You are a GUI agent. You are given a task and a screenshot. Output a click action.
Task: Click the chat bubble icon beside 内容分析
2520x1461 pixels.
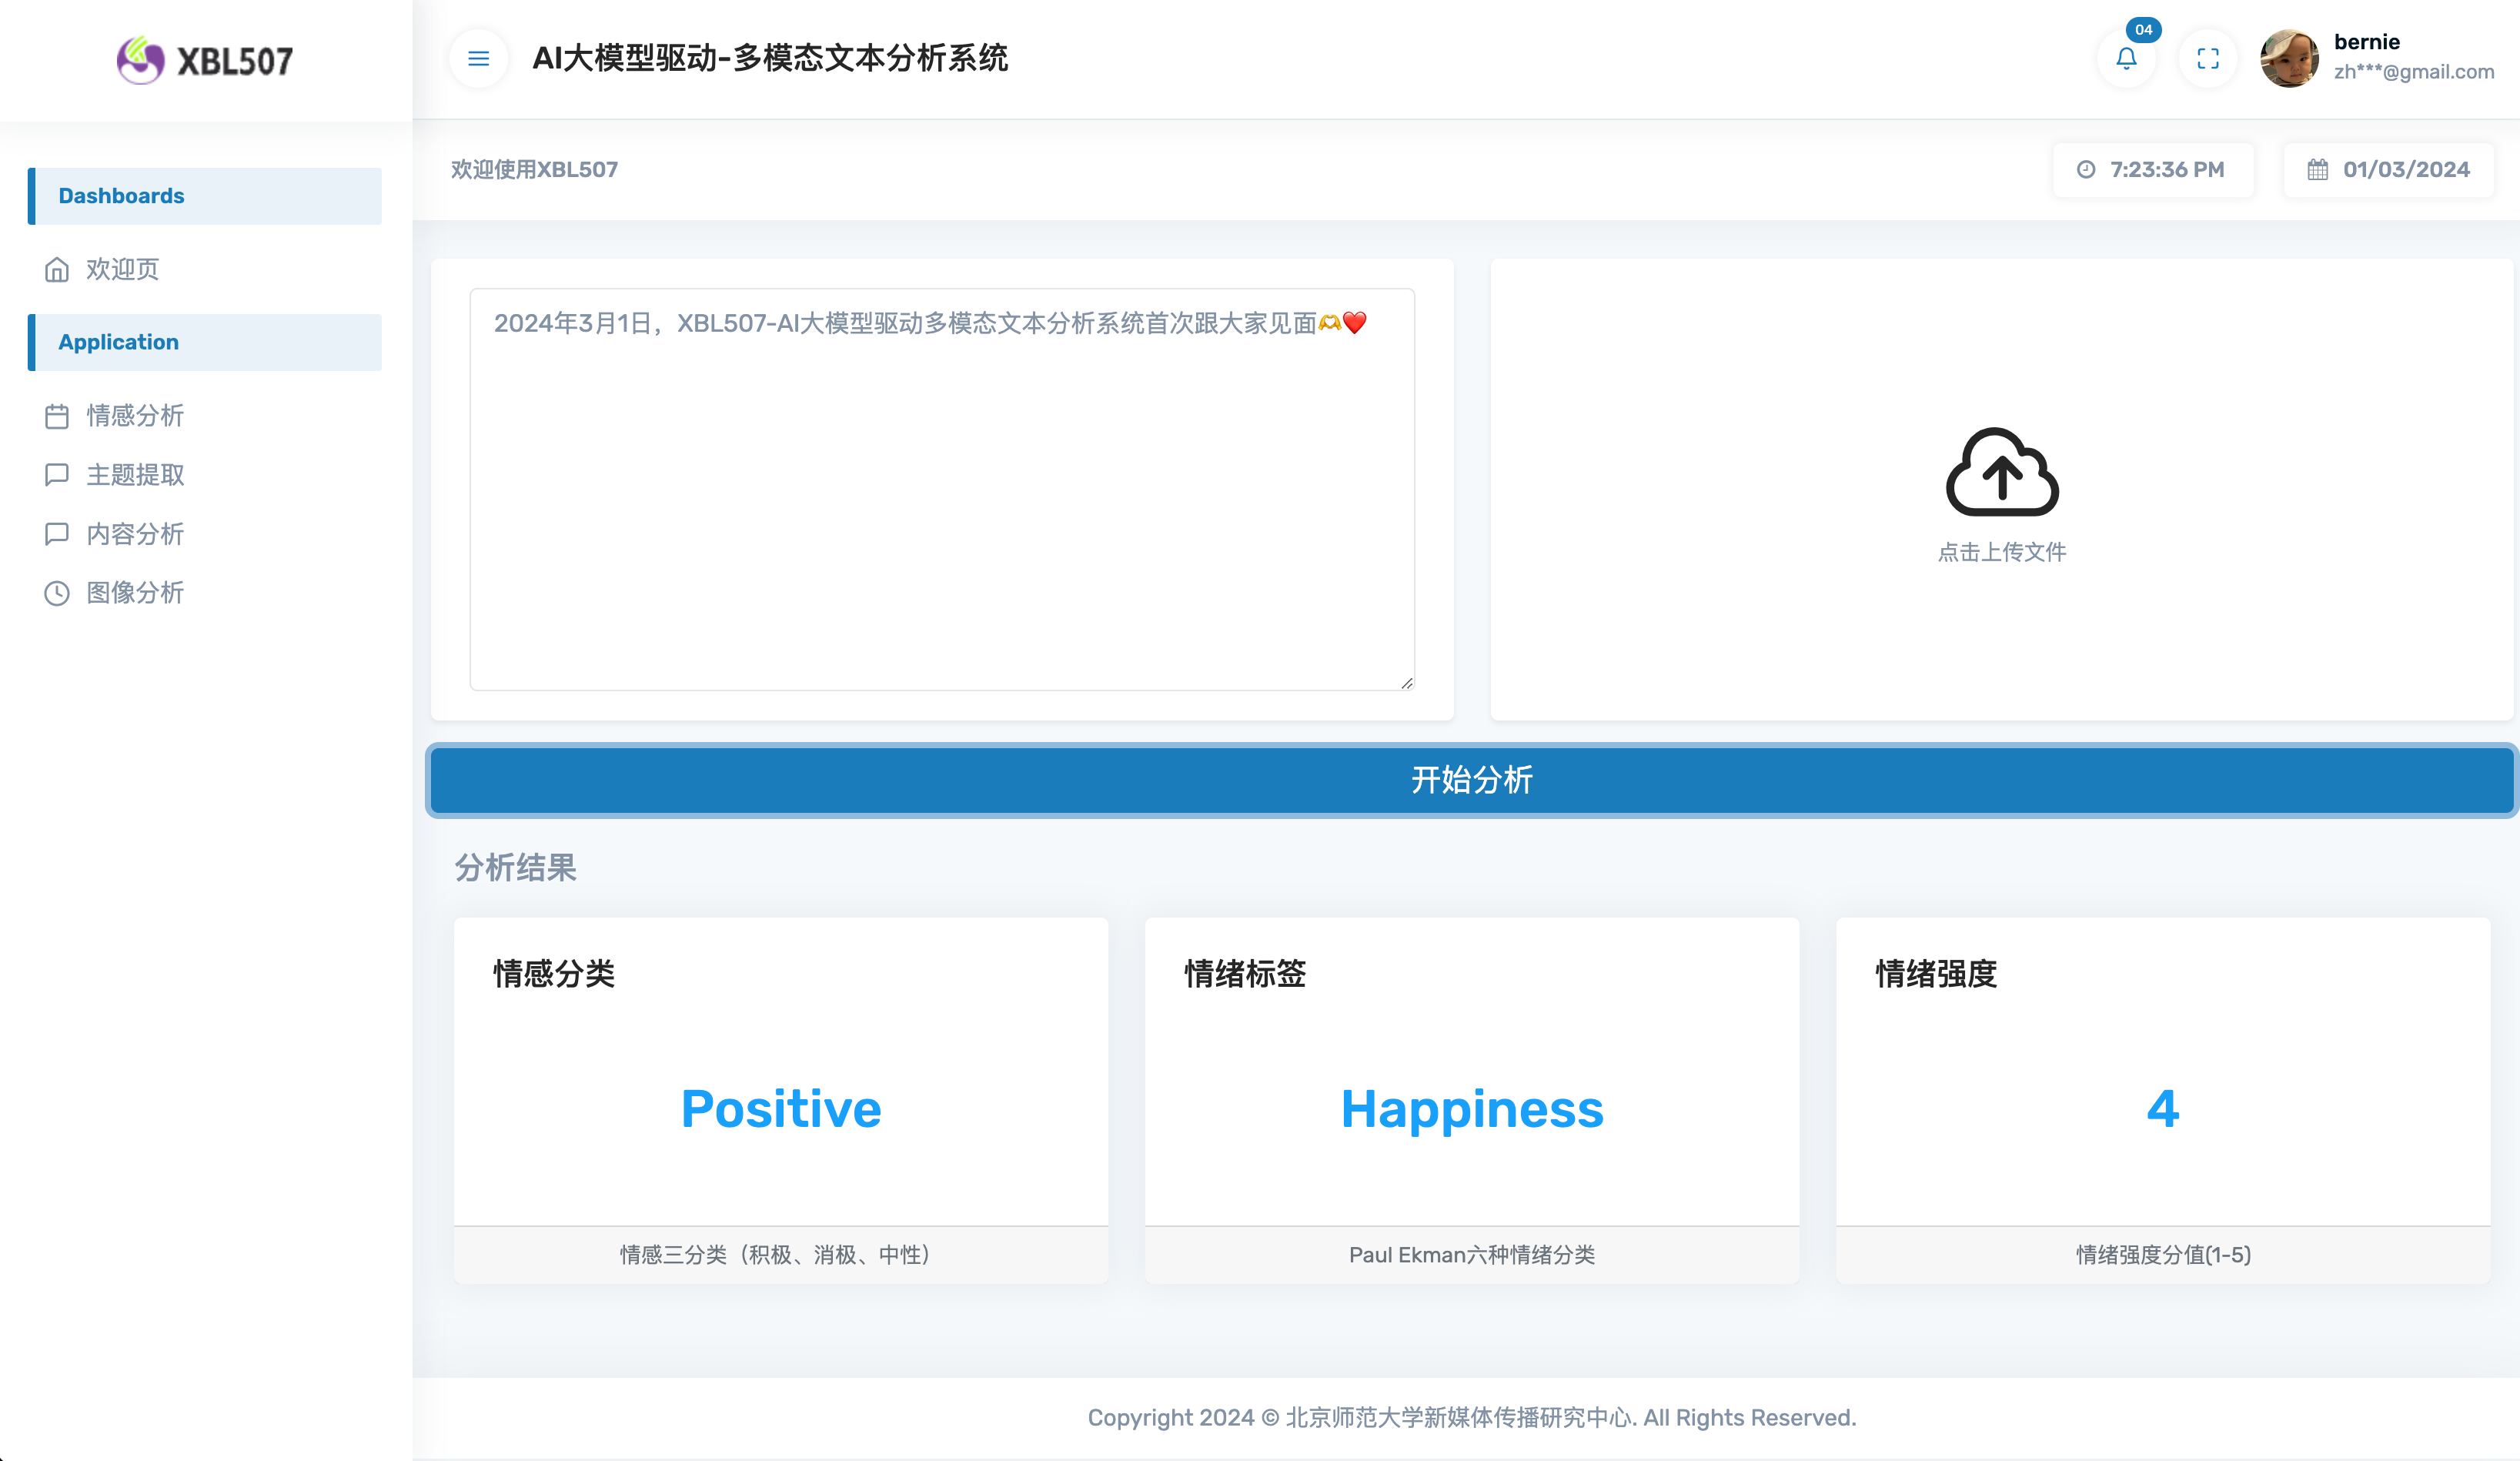57,534
